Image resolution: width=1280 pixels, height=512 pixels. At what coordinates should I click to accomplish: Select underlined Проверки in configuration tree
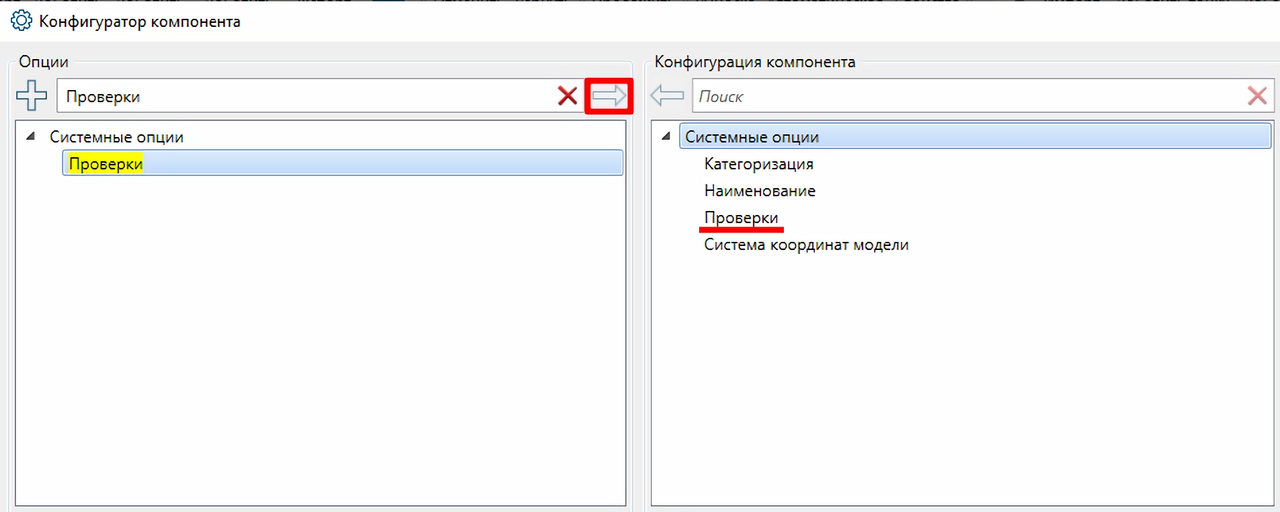(741, 217)
